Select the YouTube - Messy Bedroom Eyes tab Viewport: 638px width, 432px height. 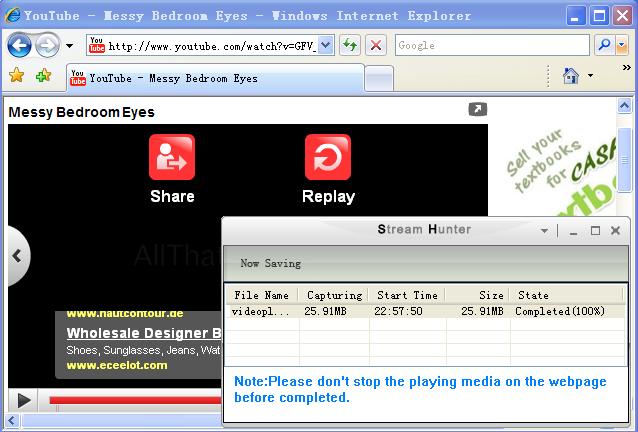(x=215, y=78)
